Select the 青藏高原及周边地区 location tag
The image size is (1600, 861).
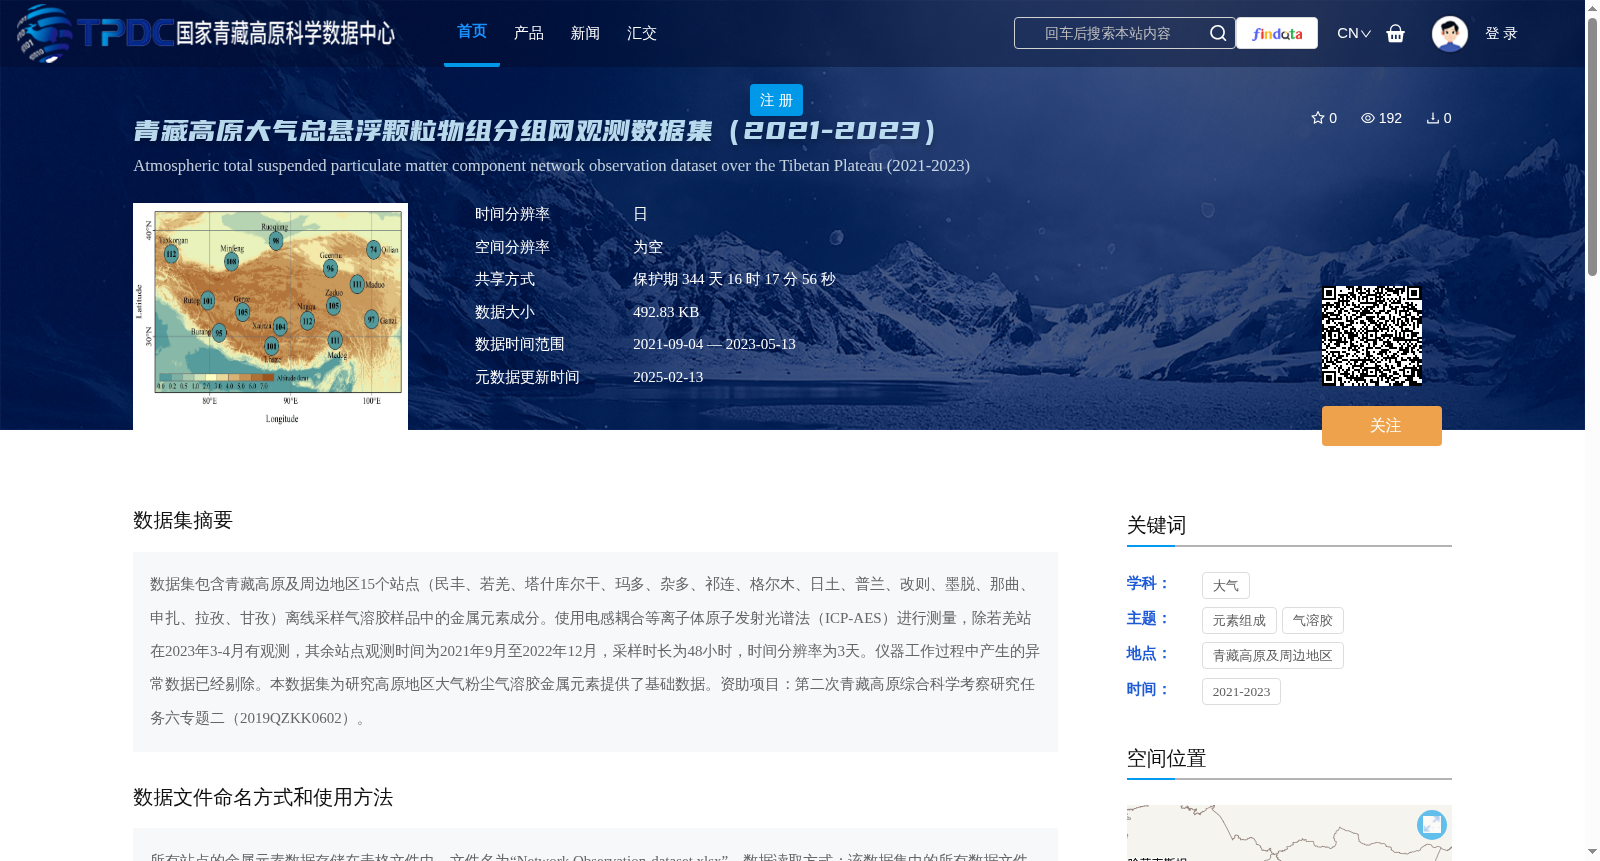point(1273,656)
